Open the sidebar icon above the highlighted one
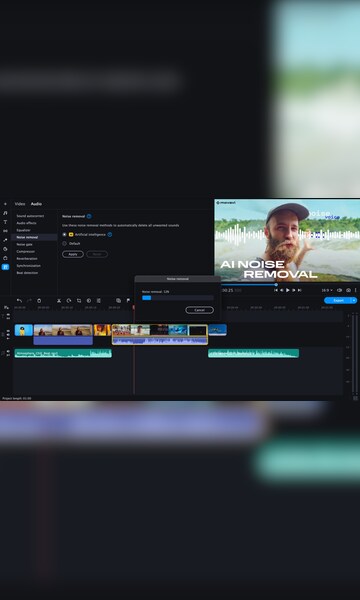360x600 pixels. click(x=5, y=258)
